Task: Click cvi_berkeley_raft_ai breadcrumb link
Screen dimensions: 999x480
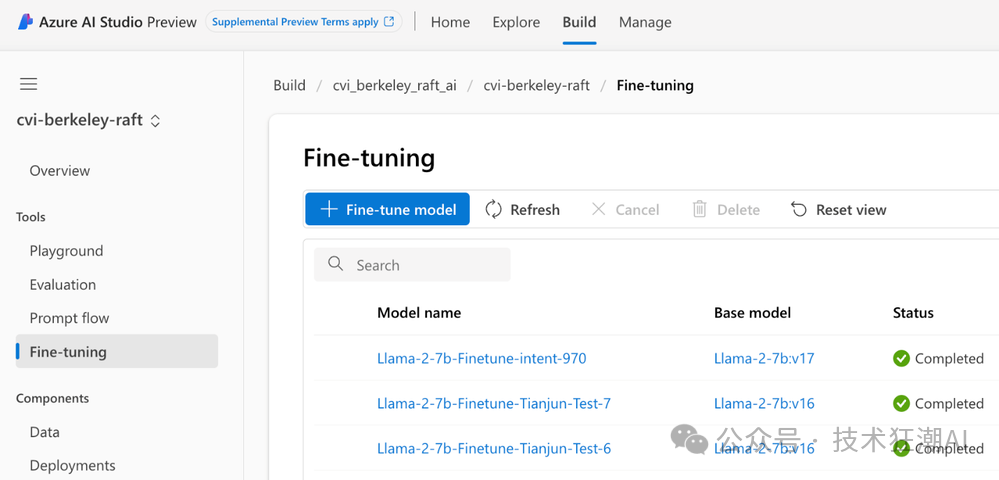Action: coord(394,85)
